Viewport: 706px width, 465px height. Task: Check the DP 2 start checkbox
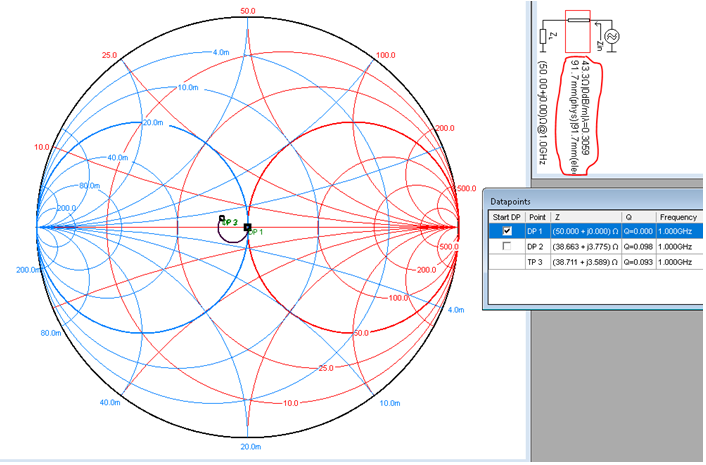[x=507, y=246]
